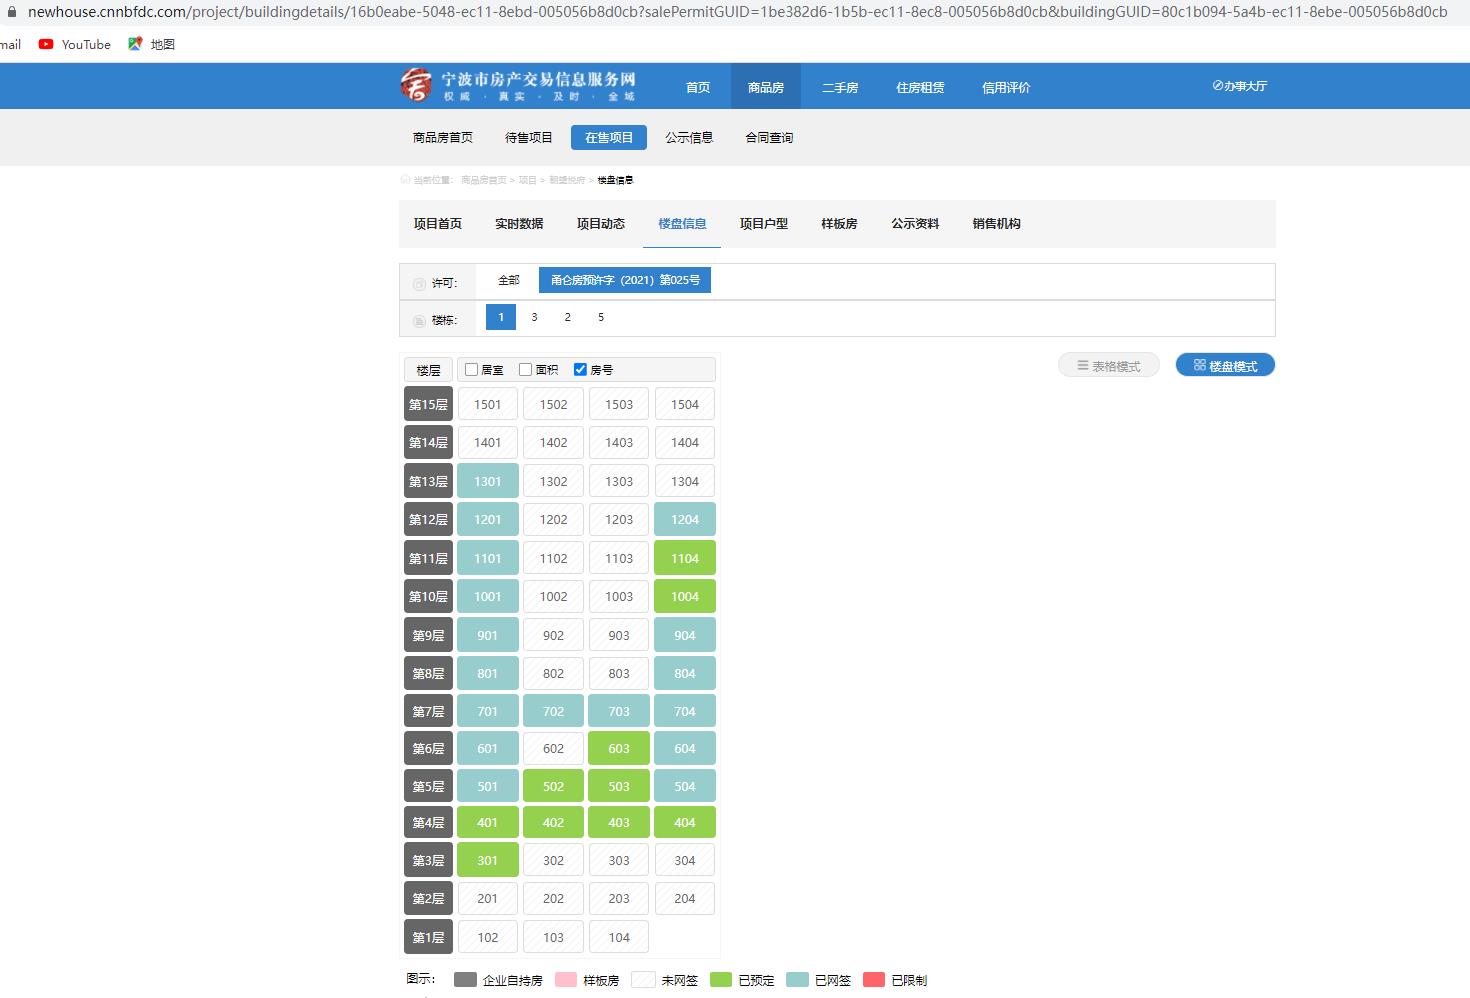Click the 第1层 floor label

click(428, 937)
